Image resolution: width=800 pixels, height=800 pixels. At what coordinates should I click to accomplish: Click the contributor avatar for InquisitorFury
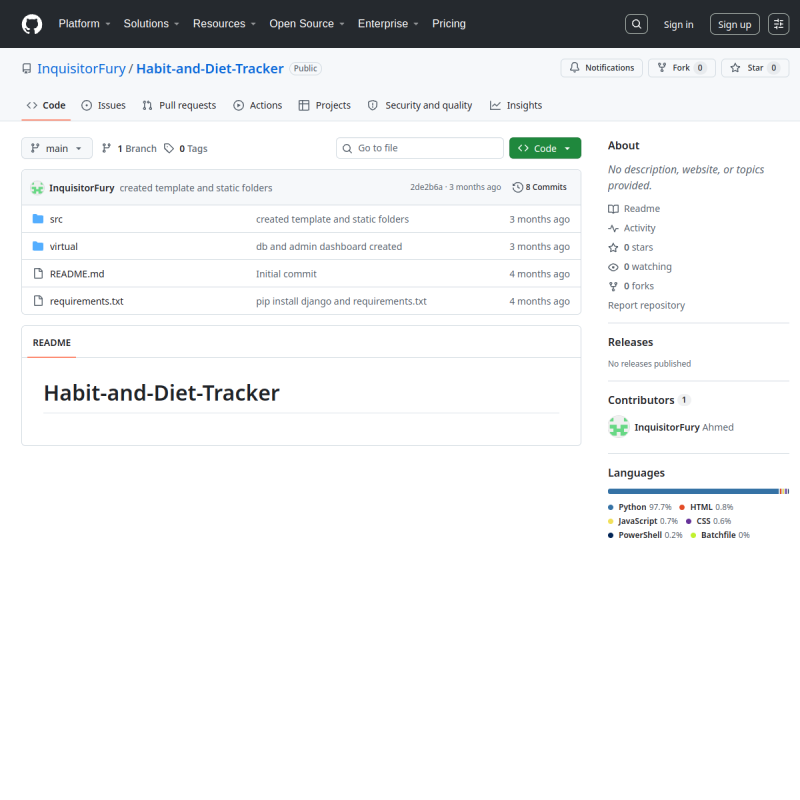coord(618,427)
